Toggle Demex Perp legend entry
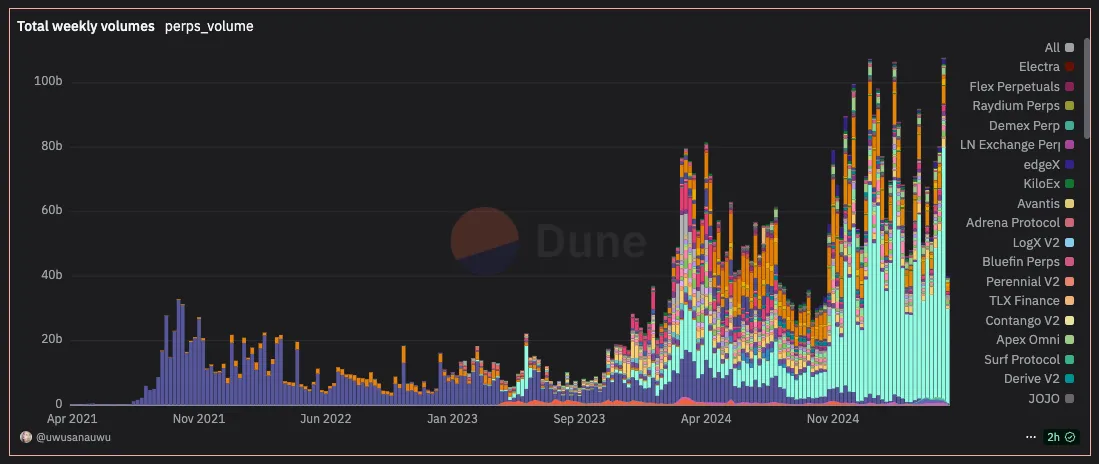This screenshot has width=1099, height=464. [x=1032, y=126]
